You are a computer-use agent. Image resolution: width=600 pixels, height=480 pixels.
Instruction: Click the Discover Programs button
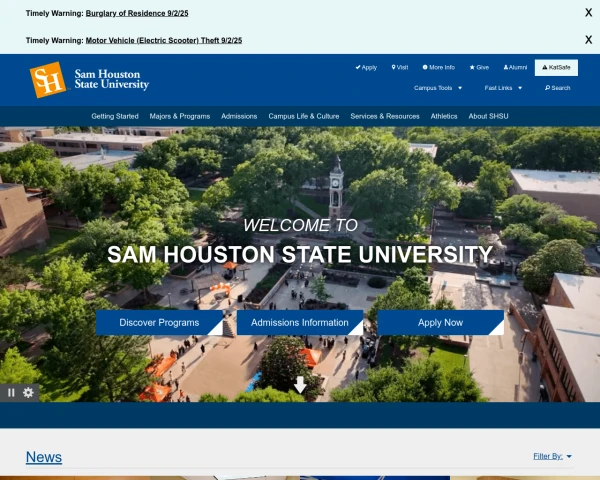click(159, 322)
